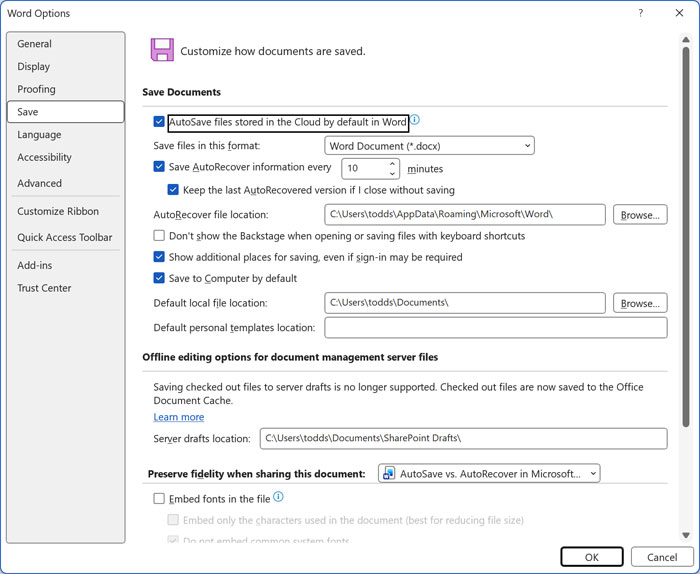Confirm with the OK button

[592, 557]
